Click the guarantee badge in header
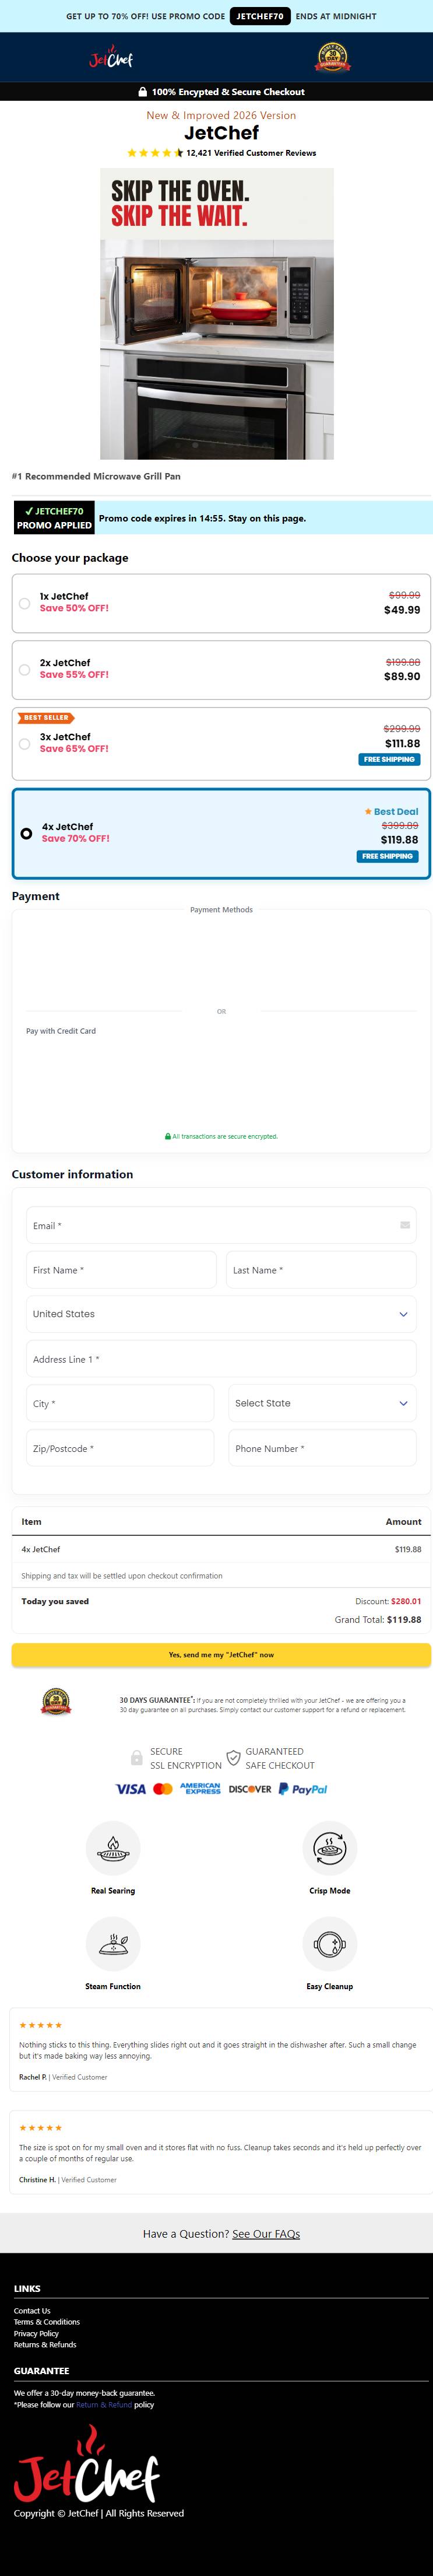The height and width of the screenshot is (2576, 433). [x=333, y=57]
